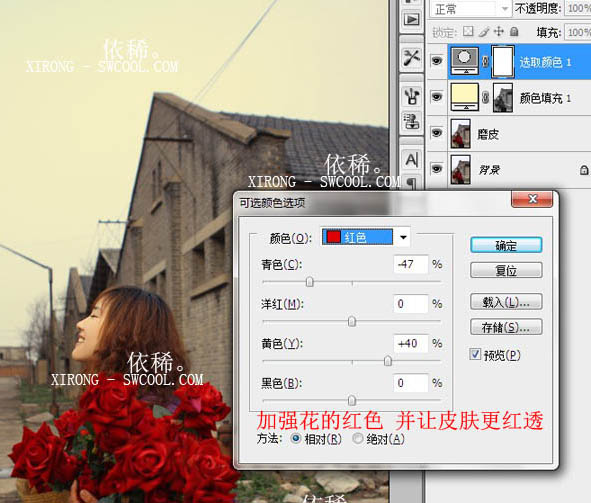Image resolution: width=591 pixels, height=503 pixels.
Task: Click the link icon on 颜色填充 1 layer
Action: click(x=485, y=98)
